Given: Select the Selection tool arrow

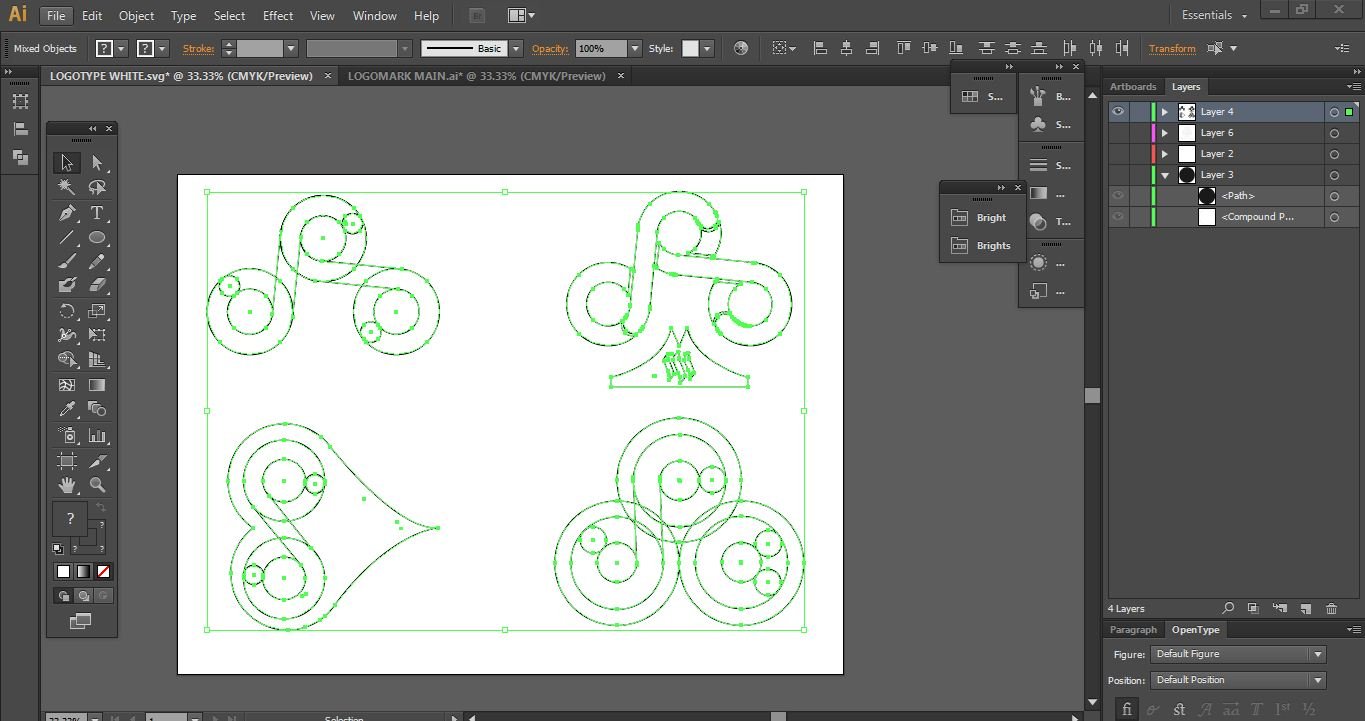Looking at the screenshot, I should tap(66, 163).
